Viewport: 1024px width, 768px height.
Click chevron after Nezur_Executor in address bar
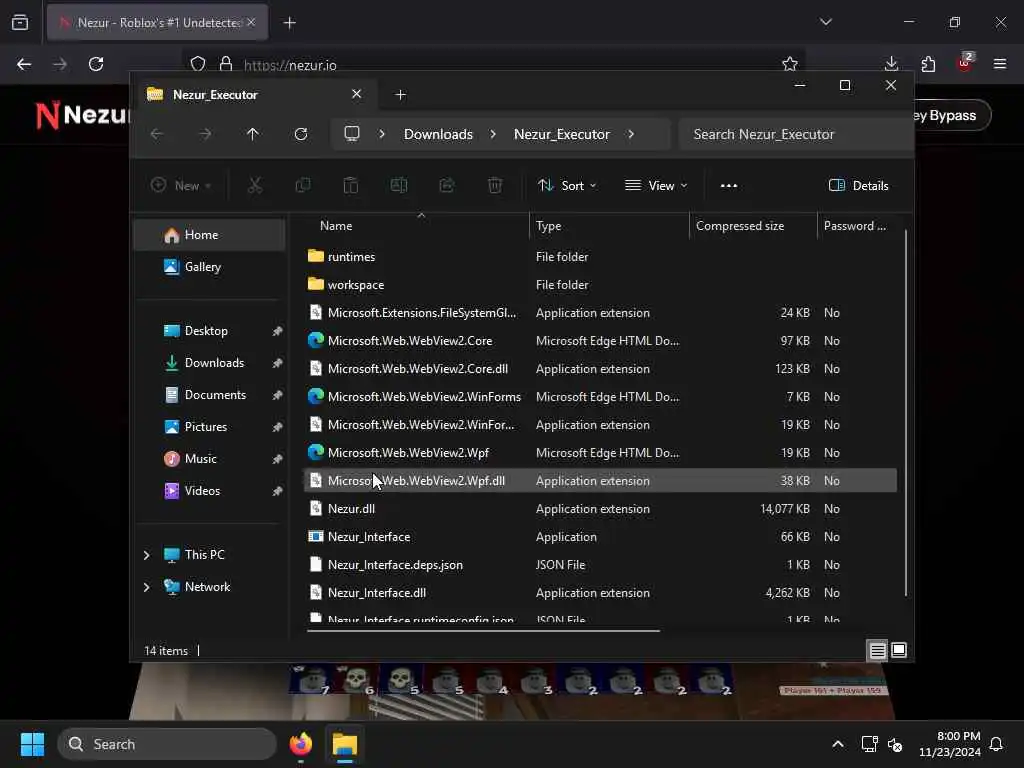631,134
